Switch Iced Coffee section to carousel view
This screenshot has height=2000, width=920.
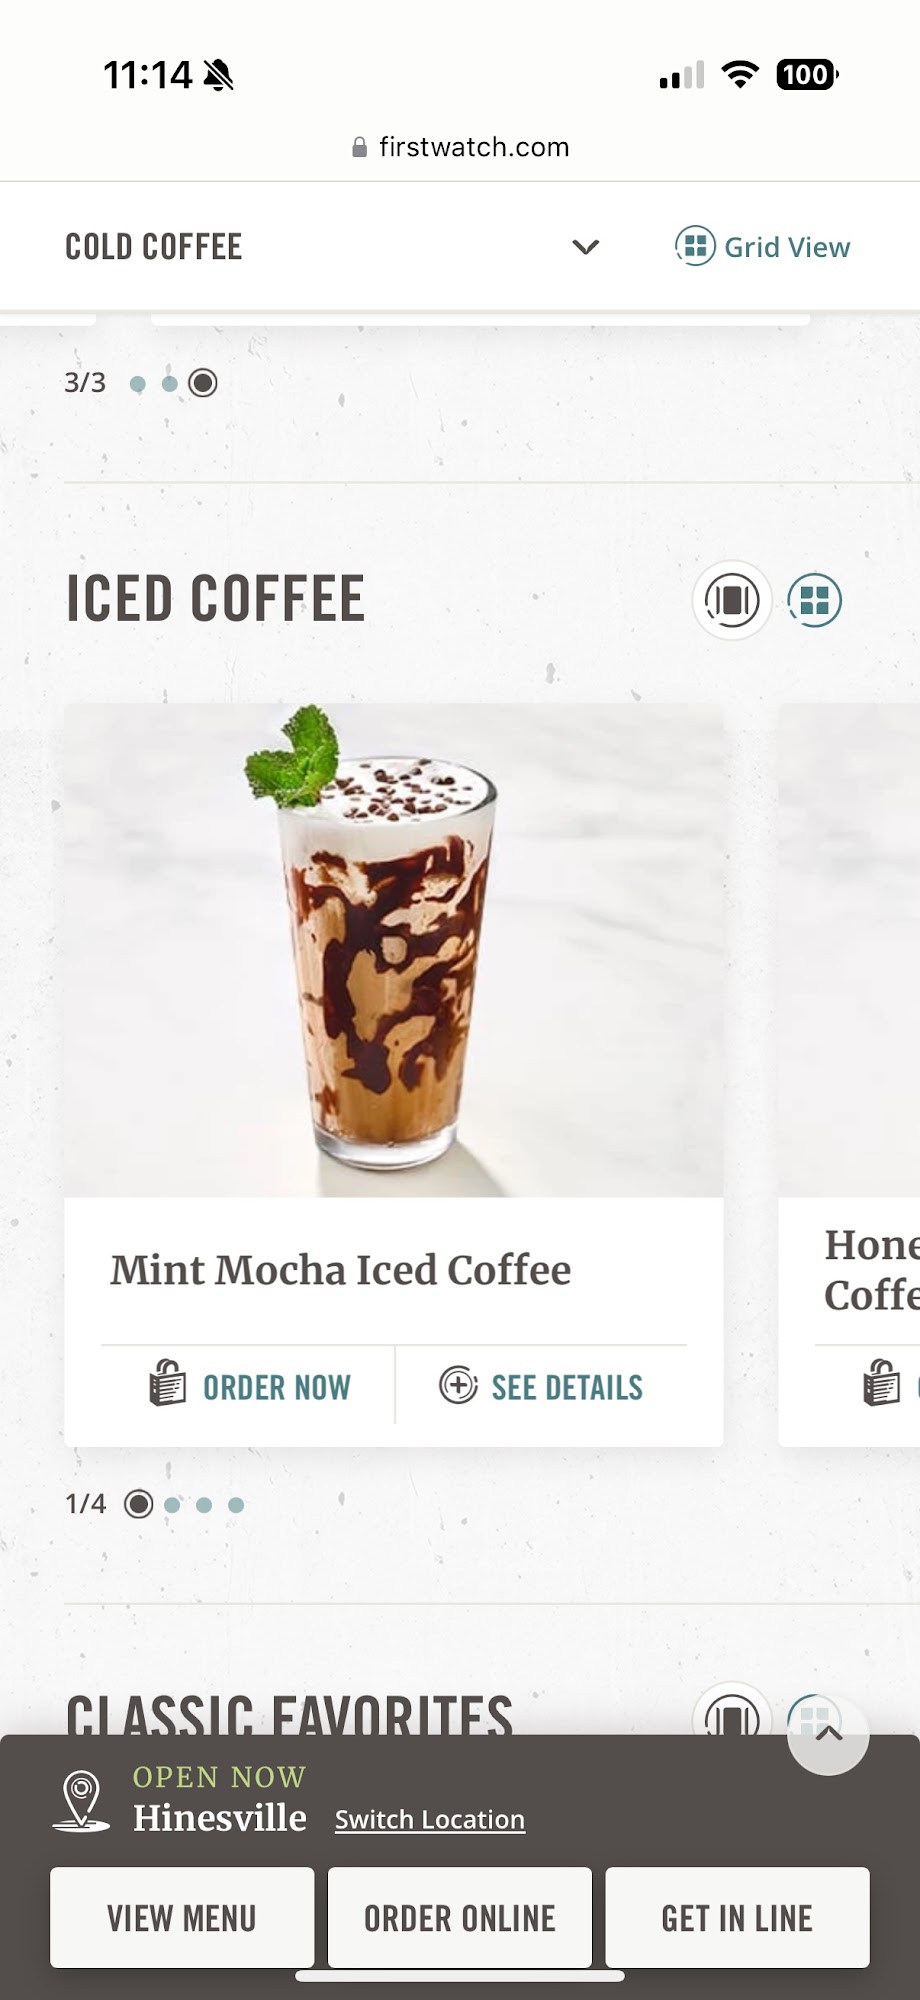(732, 600)
